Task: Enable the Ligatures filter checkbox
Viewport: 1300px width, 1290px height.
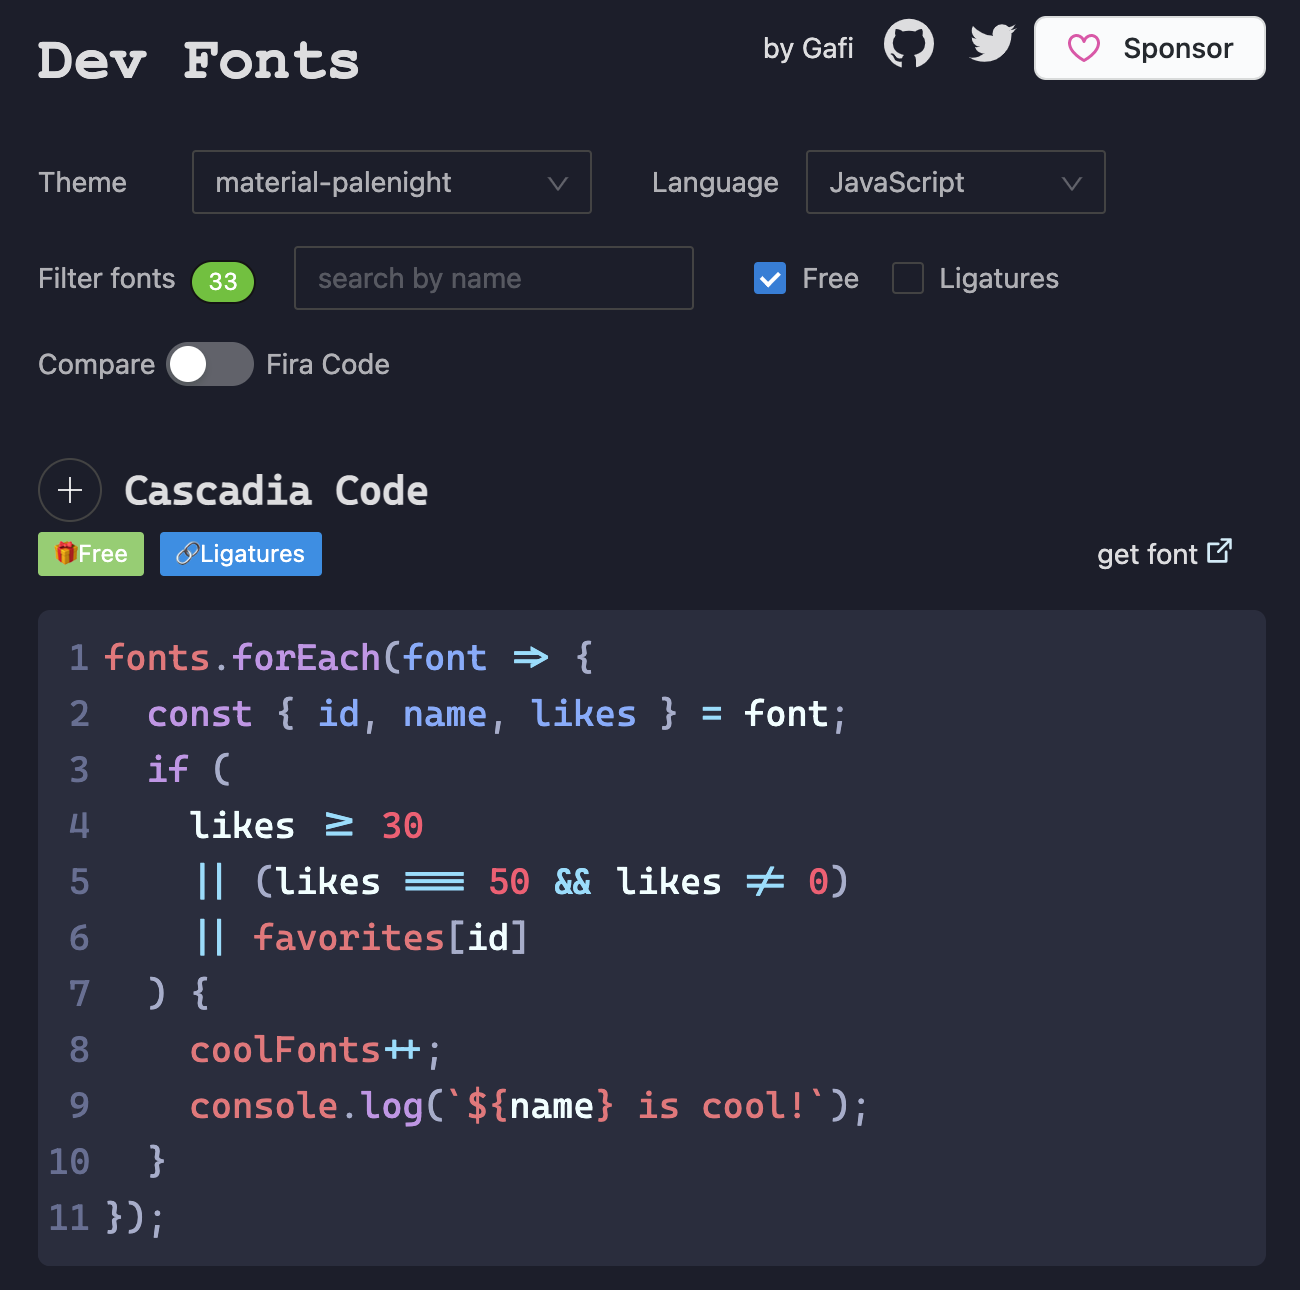Action: 907,278
